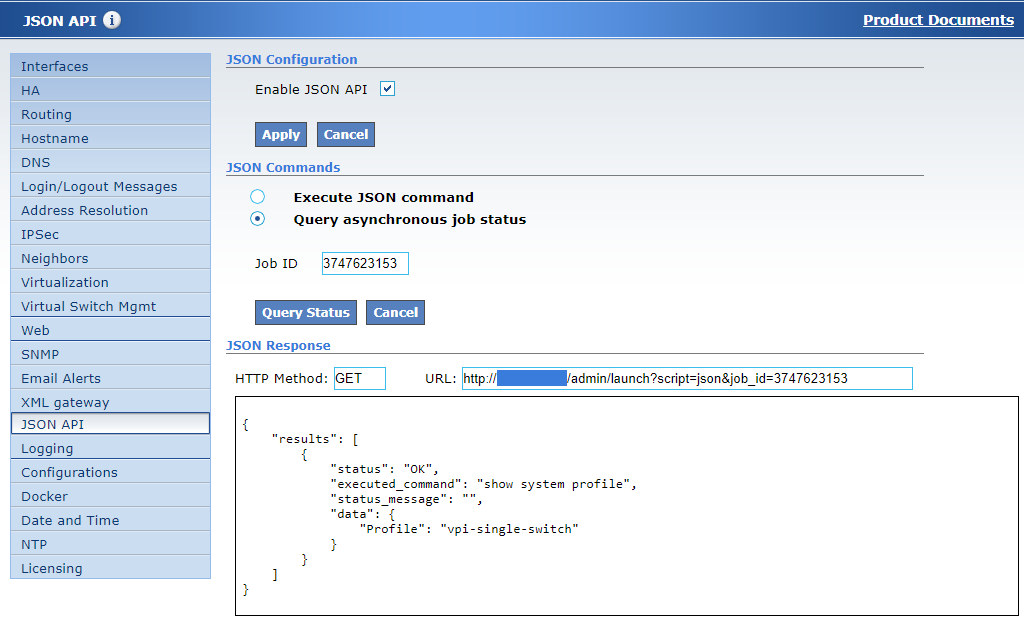1024x623 pixels.
Task: Click the Query Status button
Action: pos(305,312)
